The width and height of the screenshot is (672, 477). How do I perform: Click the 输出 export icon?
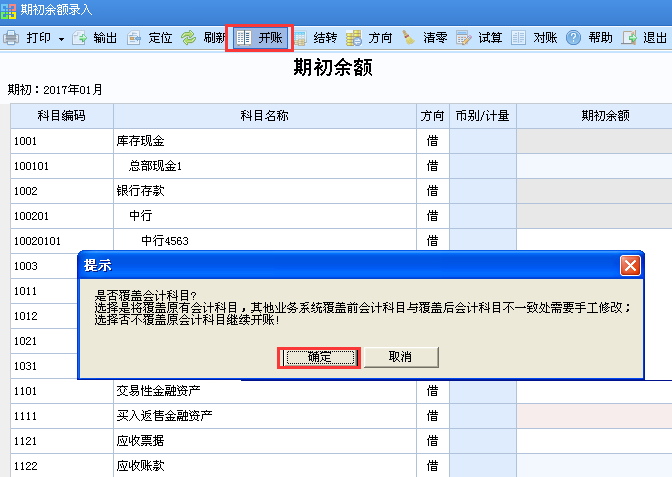(x=80, y=38)
